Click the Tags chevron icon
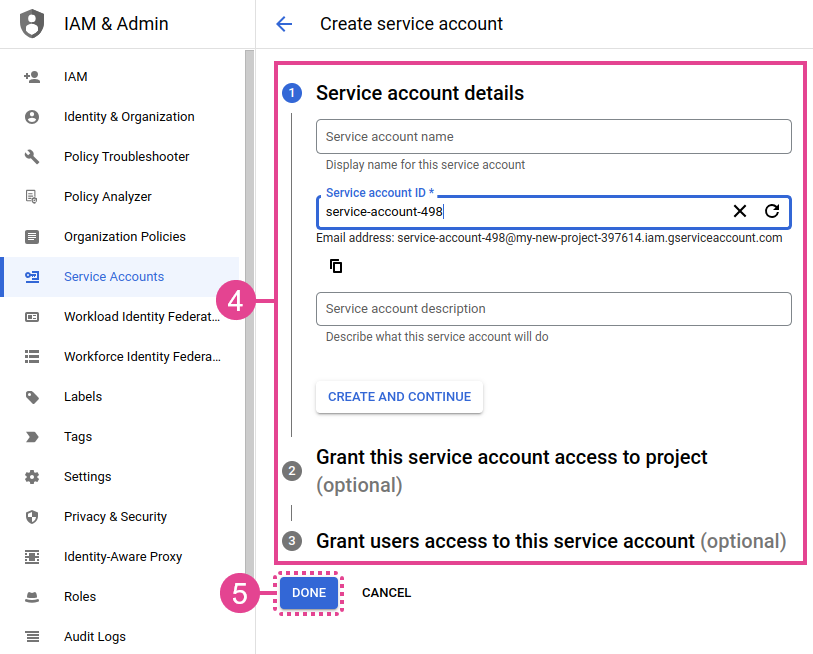The width and height of the screenshot is (813, 654). tap(32, 437)
